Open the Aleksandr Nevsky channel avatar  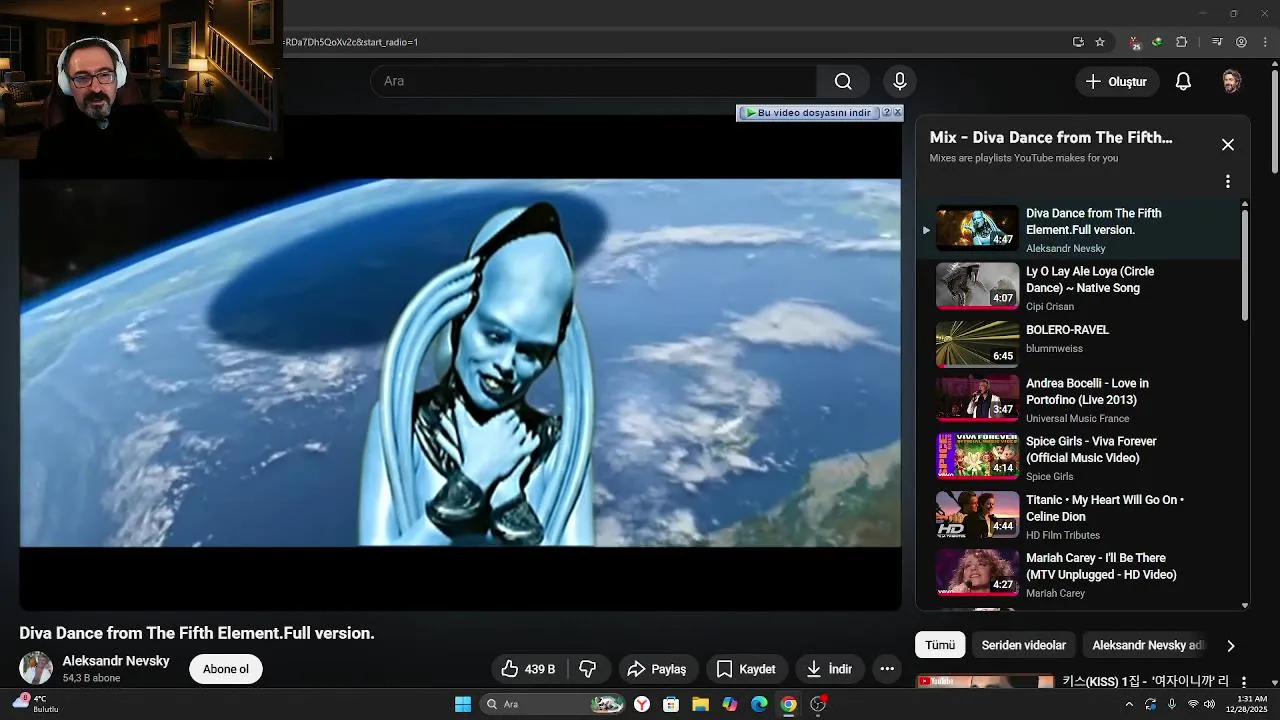36,668
